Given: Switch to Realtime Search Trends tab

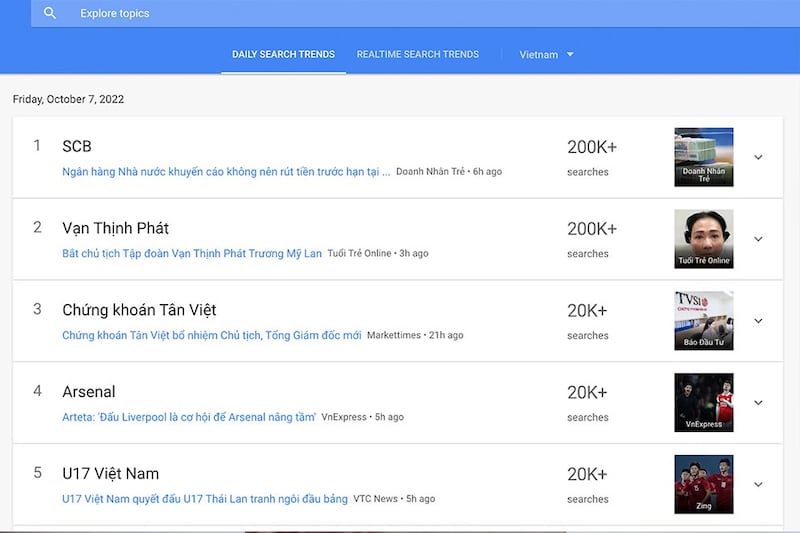Looking at the screenshot, I should 417,54.
